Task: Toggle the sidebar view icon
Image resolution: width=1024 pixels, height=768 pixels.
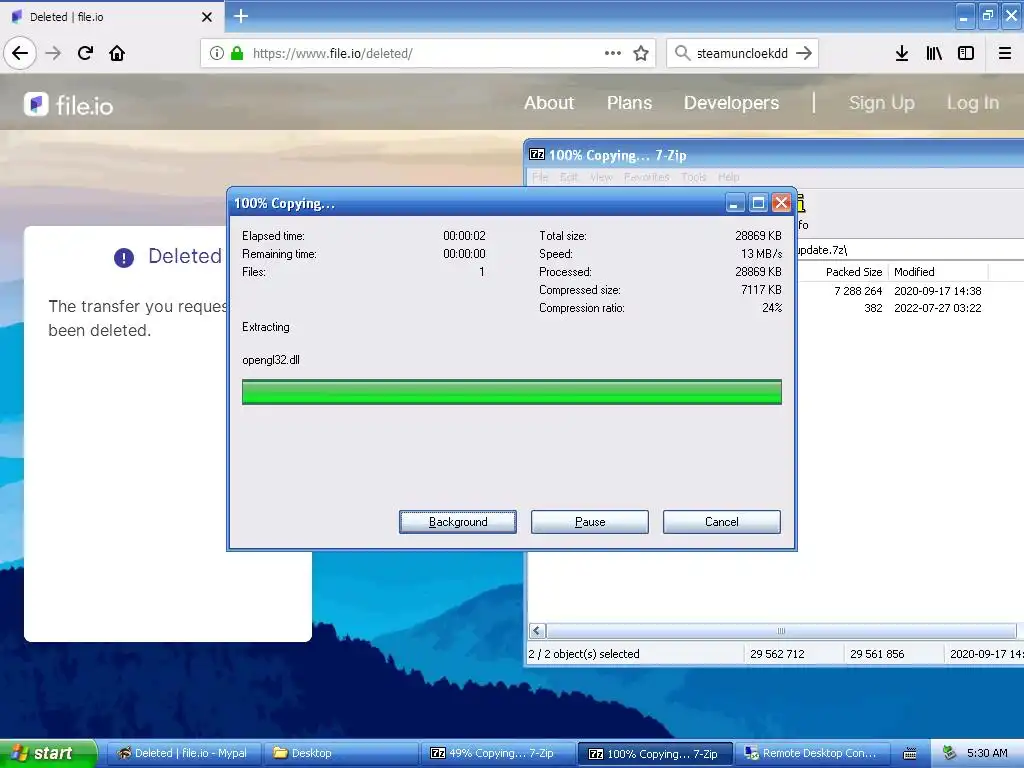Action: (x=966, y=53)
